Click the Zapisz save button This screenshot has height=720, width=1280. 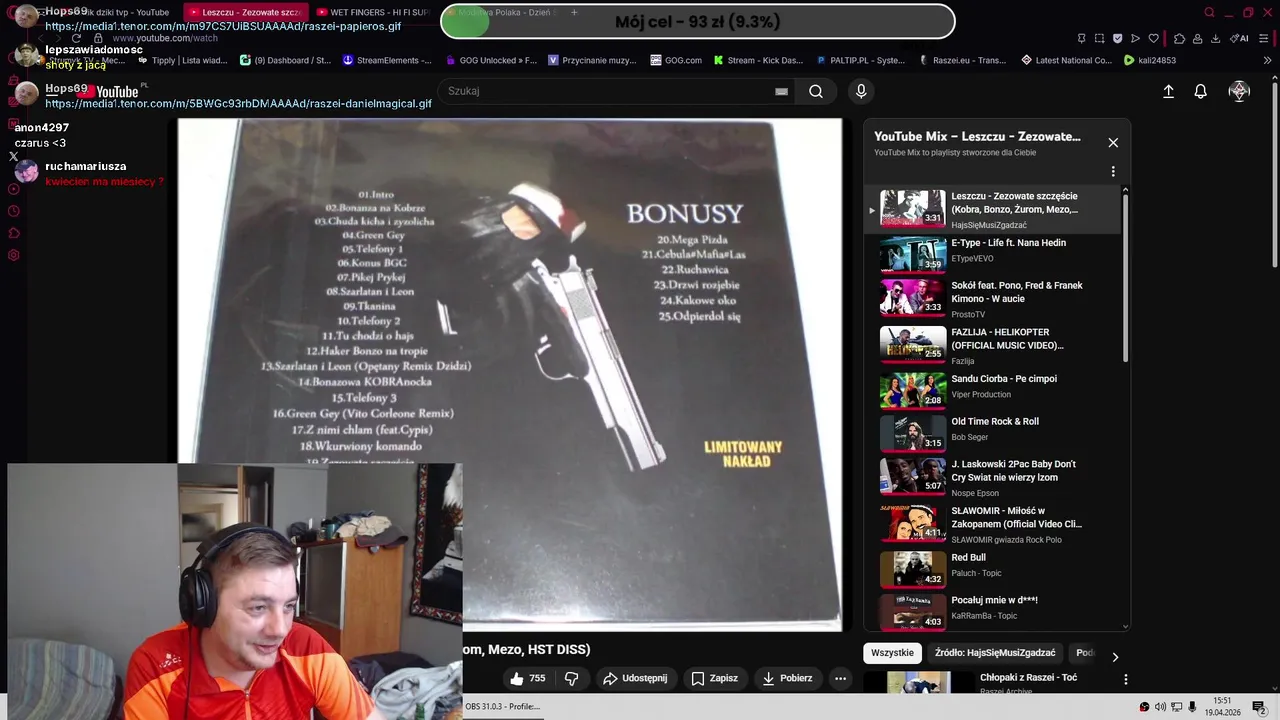714,678
